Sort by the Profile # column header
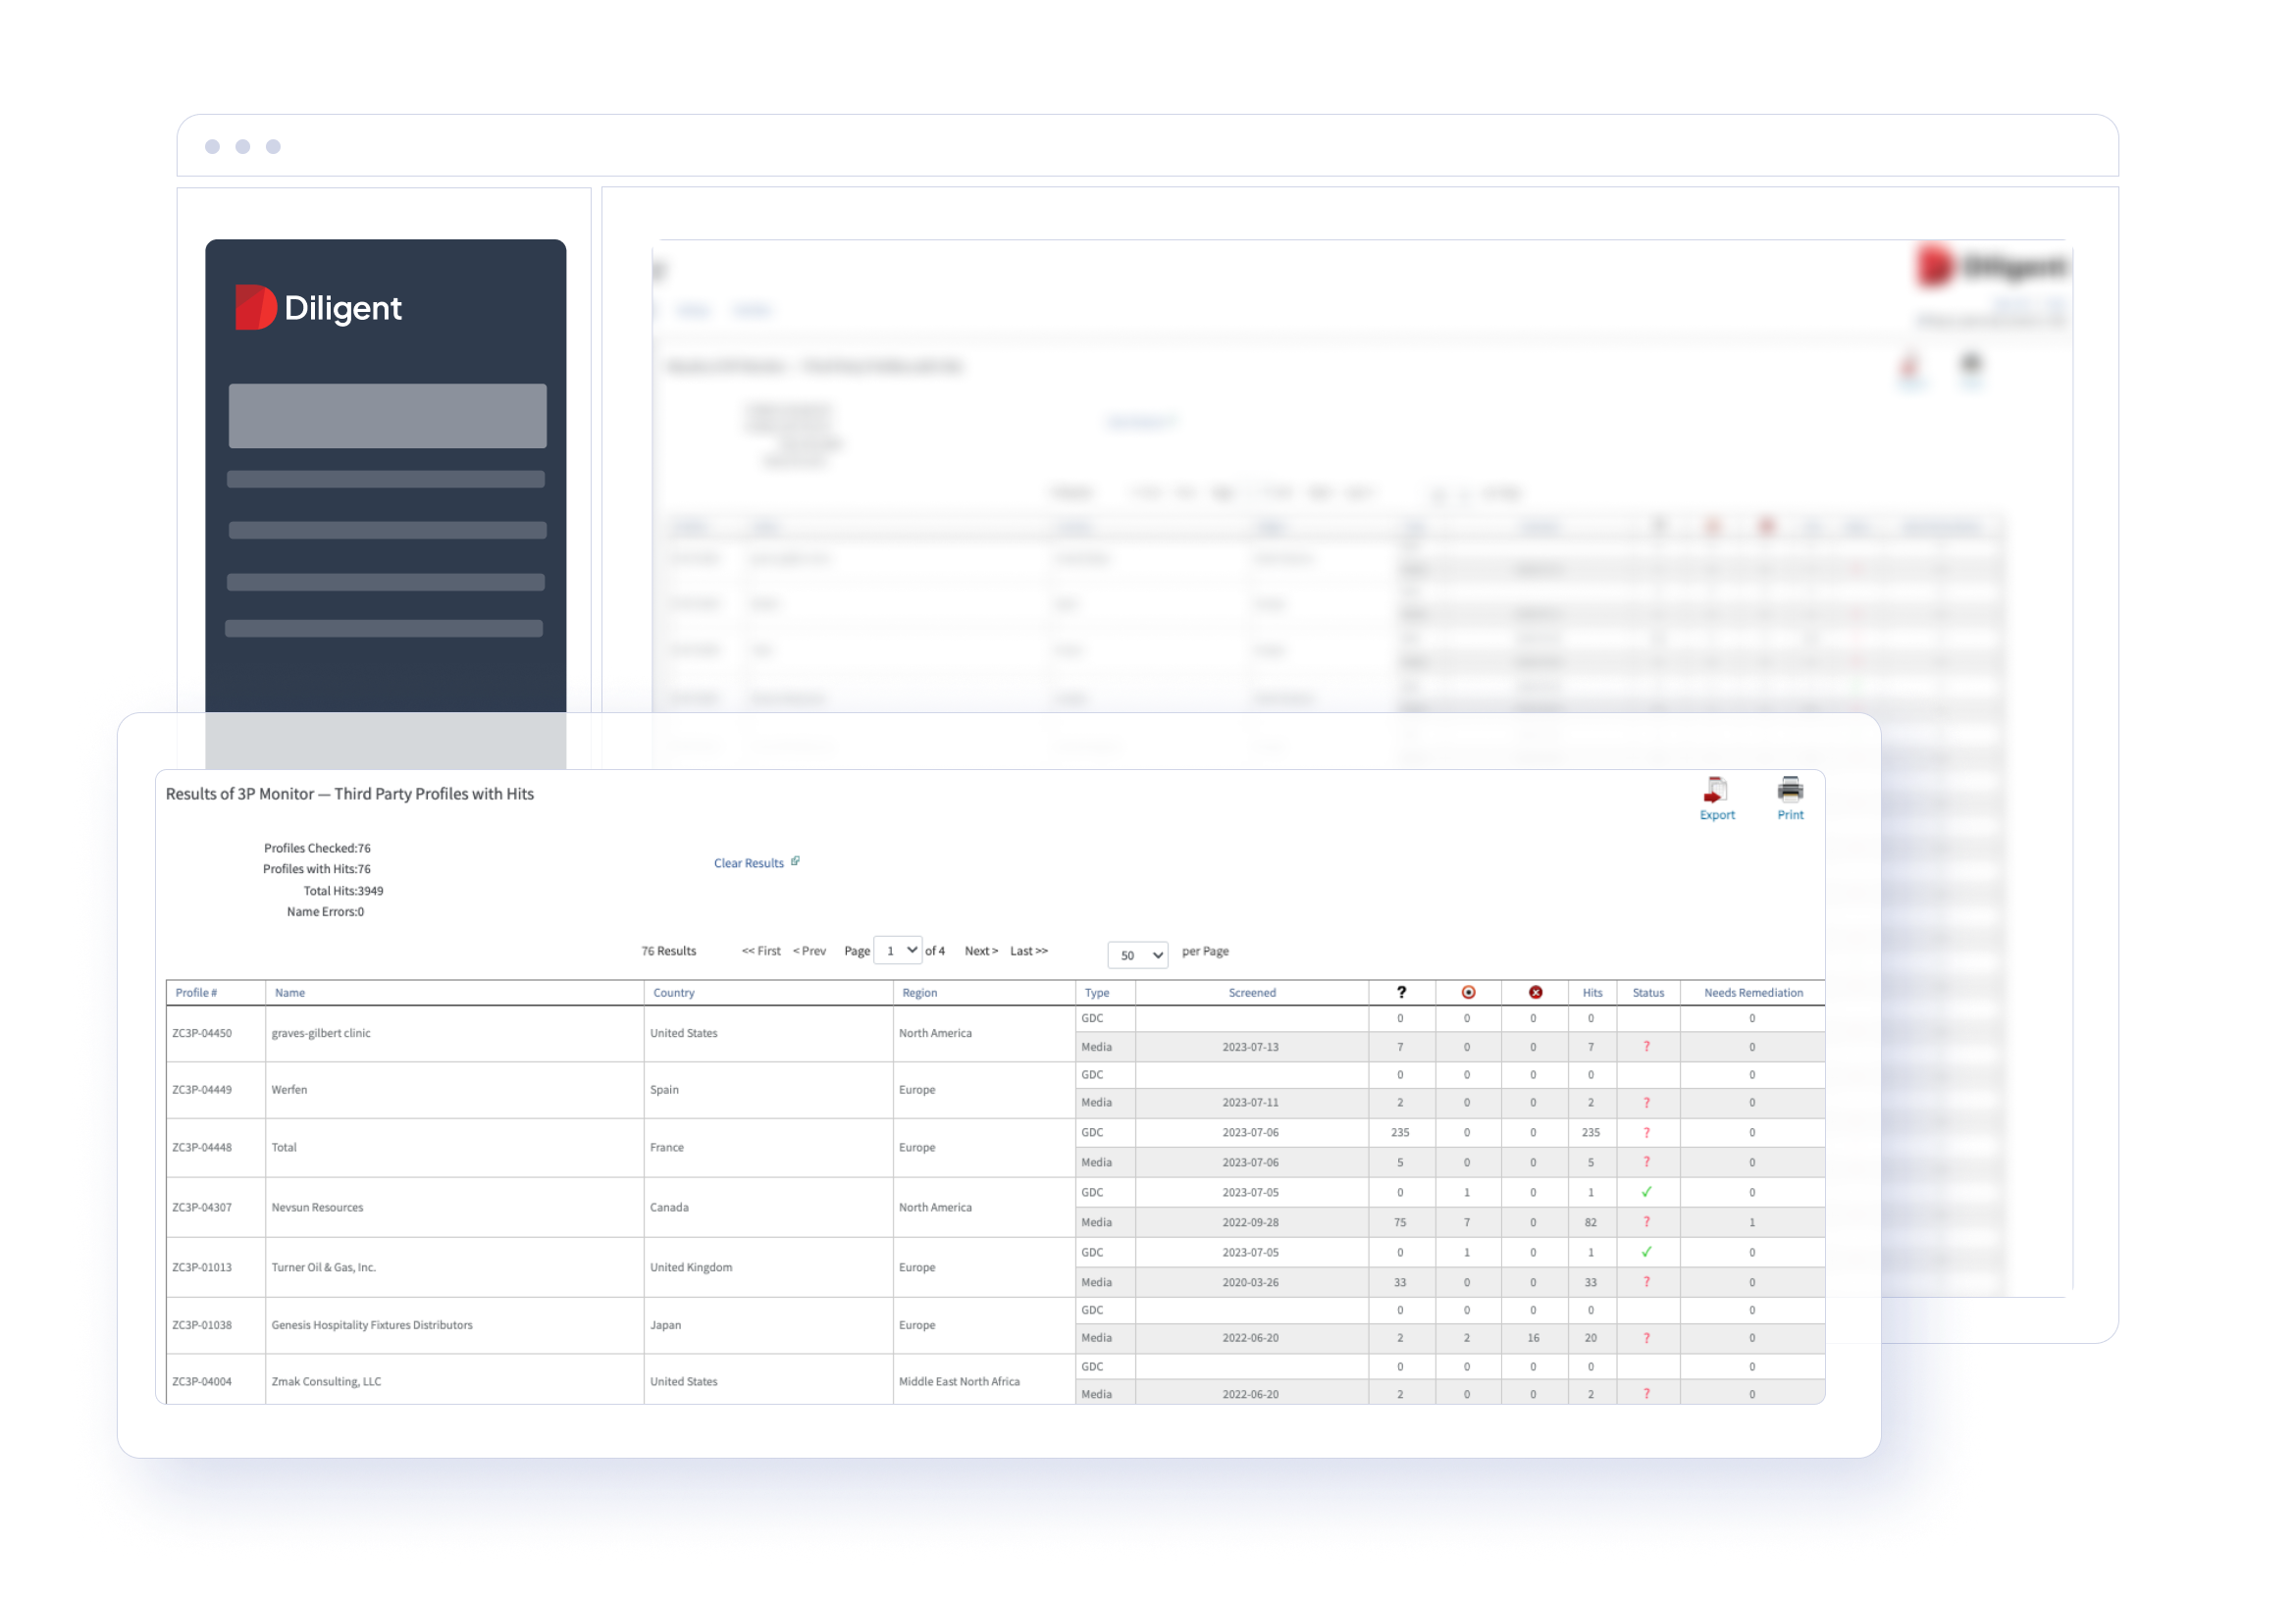The height and width of the screenshot is (1599, 2296). pos(196,993)
